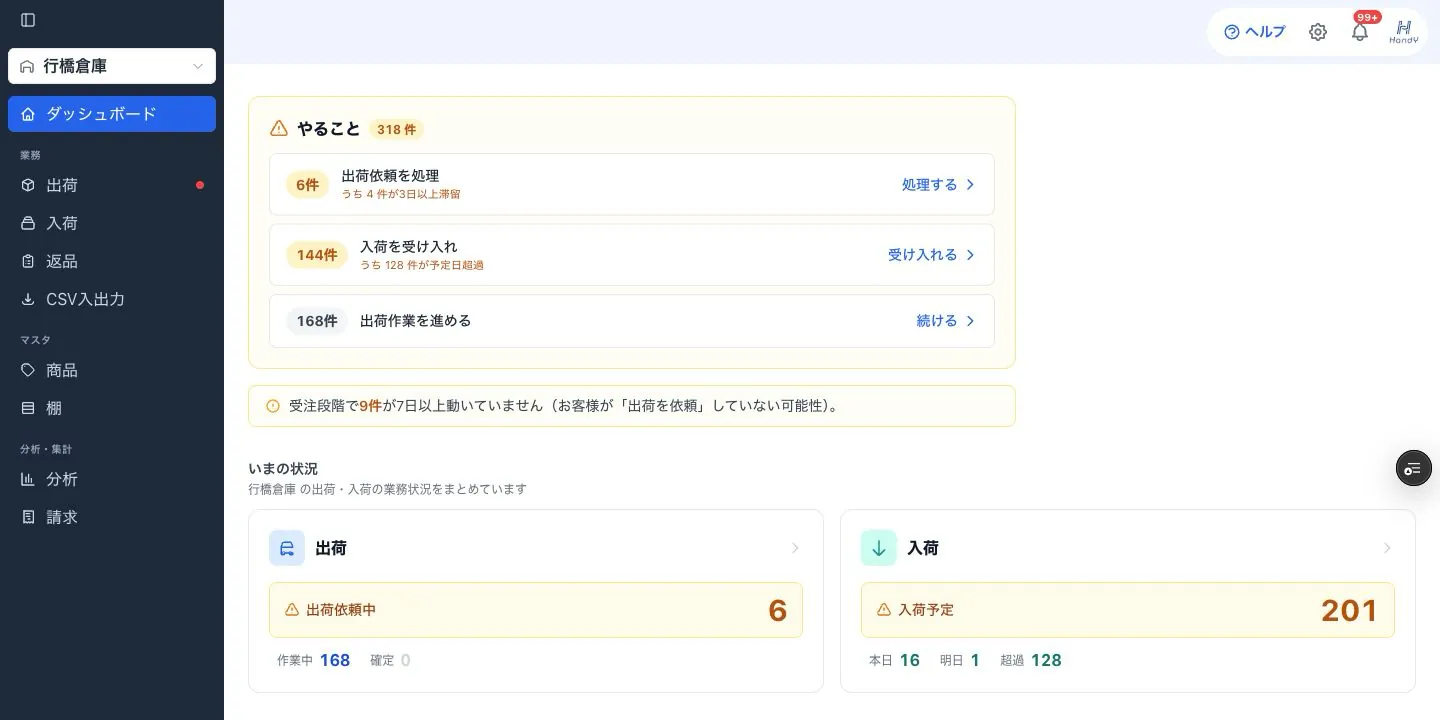
Task: Click 続ける for 出荷作業を進める
Action: tap(945, 321)
